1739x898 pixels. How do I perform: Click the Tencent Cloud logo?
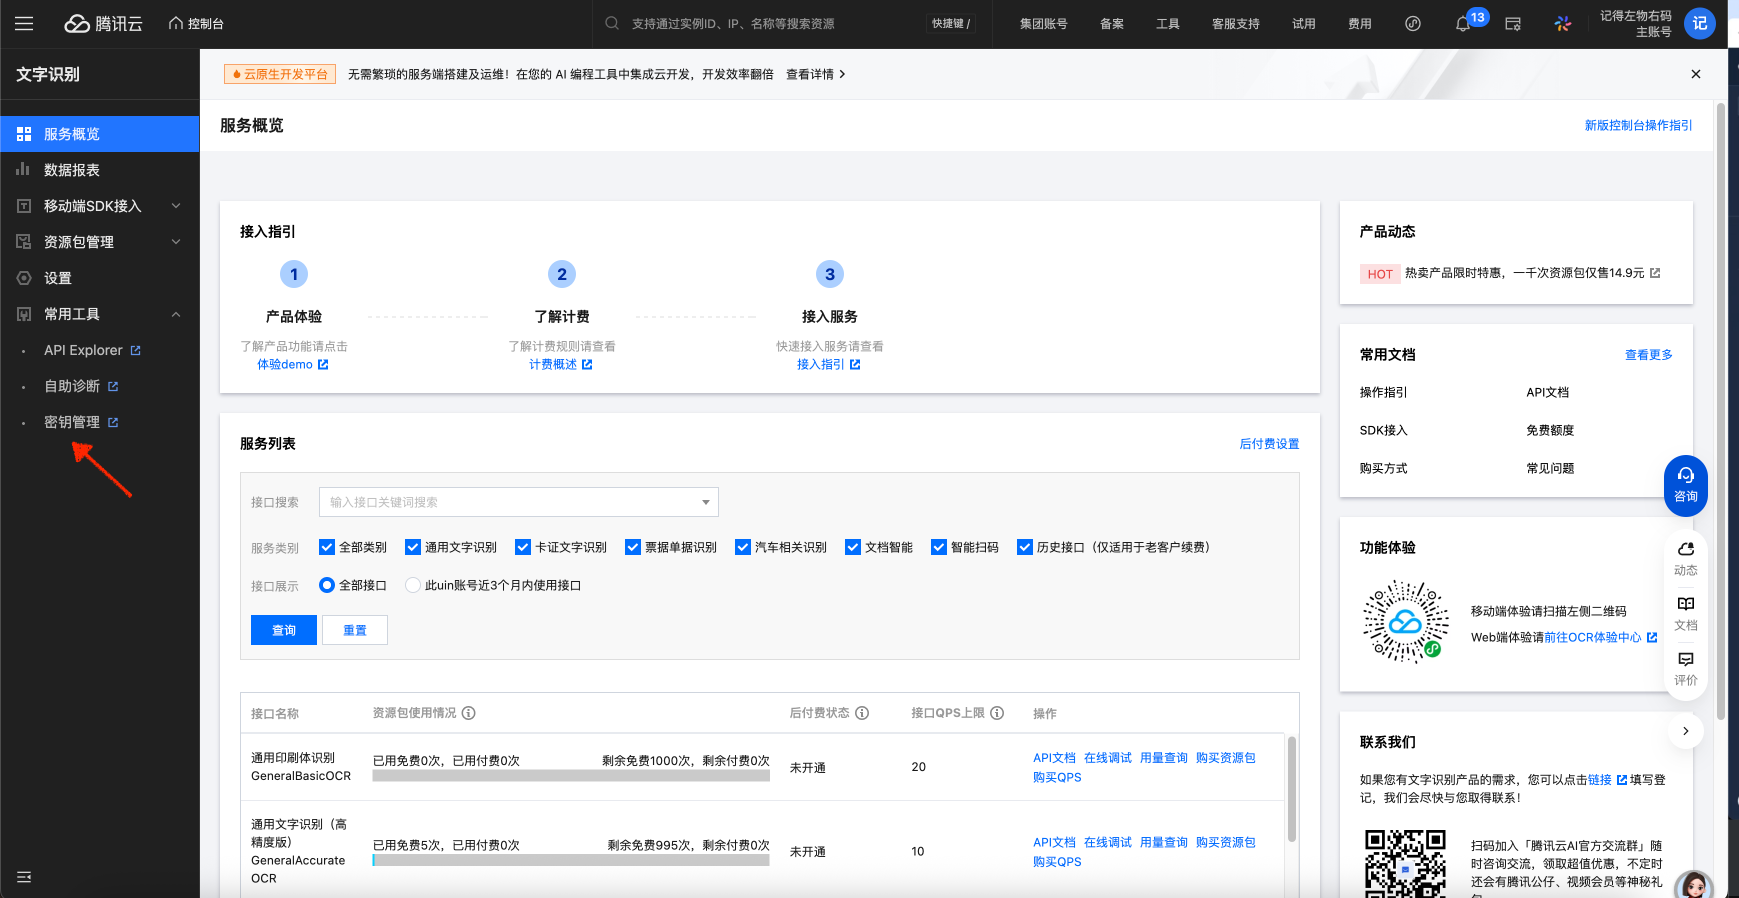[x=104, y=24]
